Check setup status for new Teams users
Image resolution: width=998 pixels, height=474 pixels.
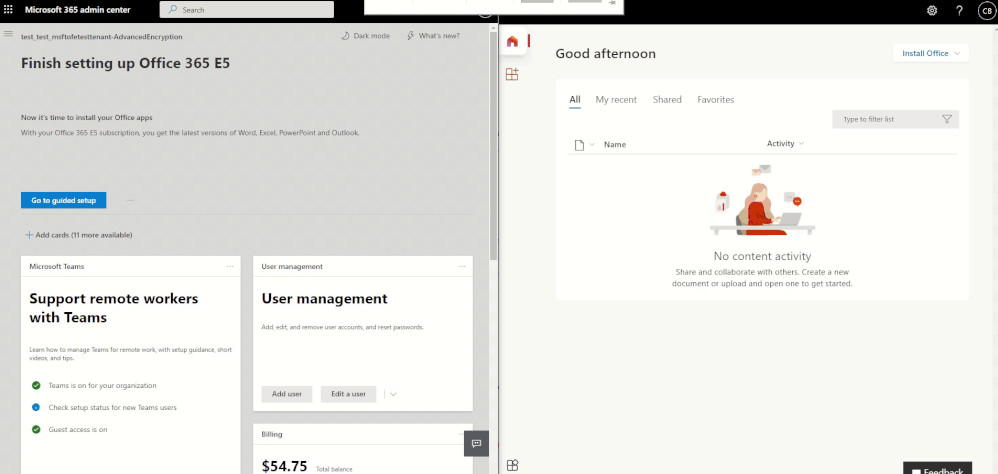[113, 407]
